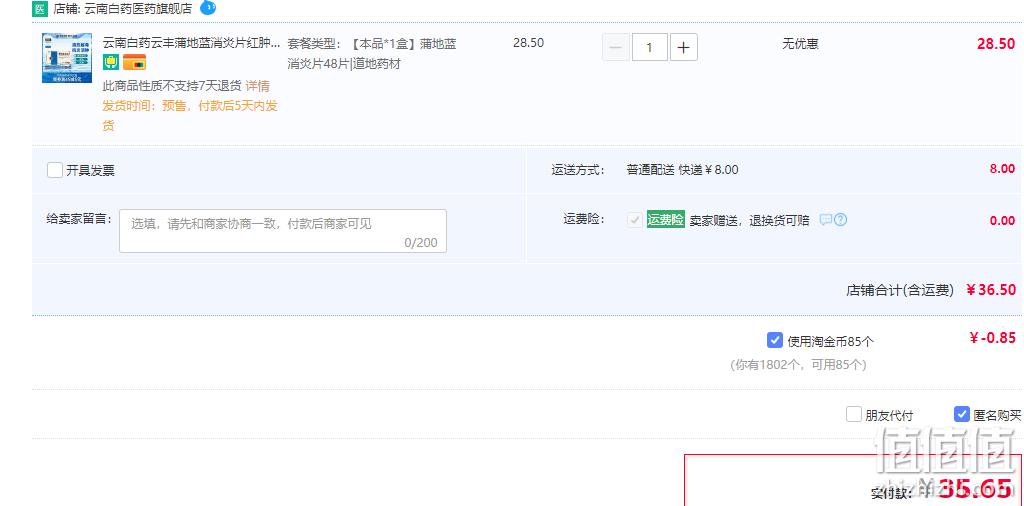Uncheck 使用淘金币85个 checkbox
This screenshot has height=506, width=1024.
click(x=775, y=340)
